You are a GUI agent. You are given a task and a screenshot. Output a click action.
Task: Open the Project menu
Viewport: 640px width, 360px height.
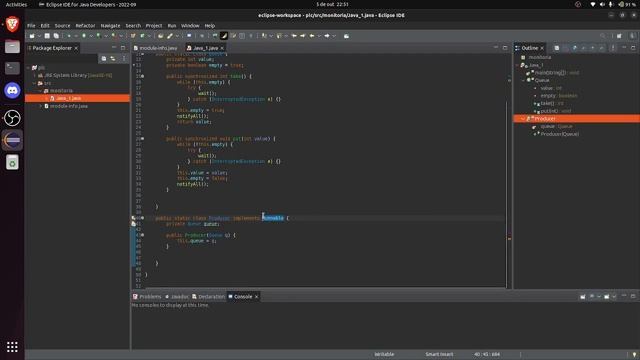pos(154,26)
